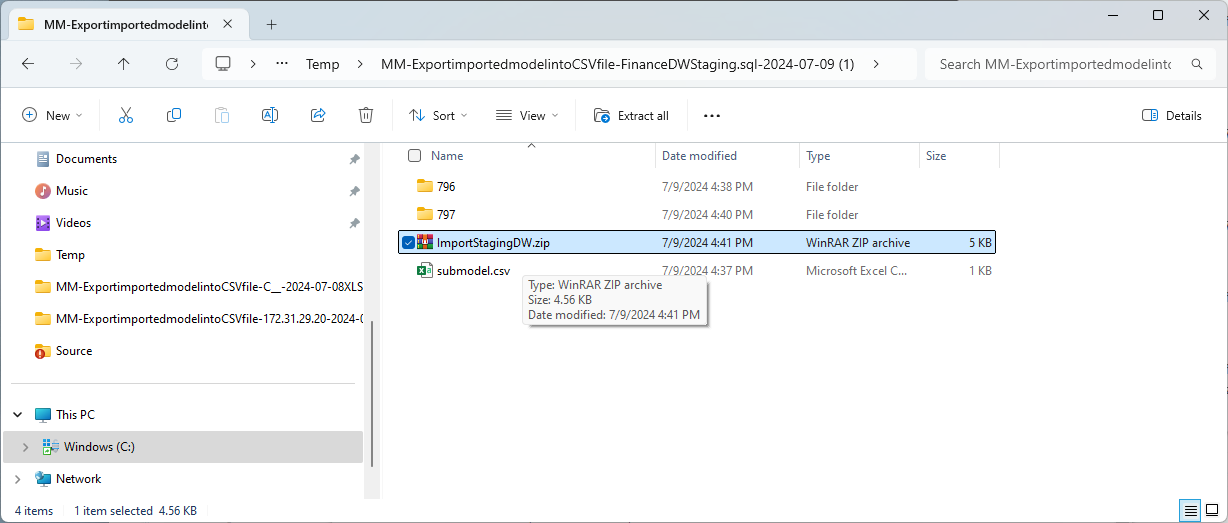Viewport: 1228px width, 523px height.
Task: Switch to large thumbnails view icon
Action: tap(1213, 511)
